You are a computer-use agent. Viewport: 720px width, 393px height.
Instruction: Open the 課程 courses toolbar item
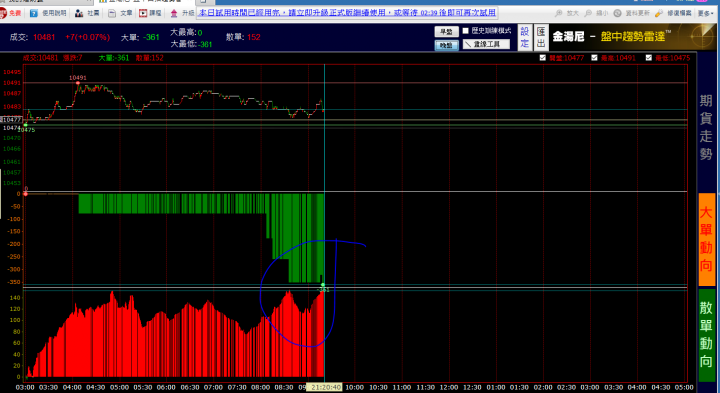point(151,13)
